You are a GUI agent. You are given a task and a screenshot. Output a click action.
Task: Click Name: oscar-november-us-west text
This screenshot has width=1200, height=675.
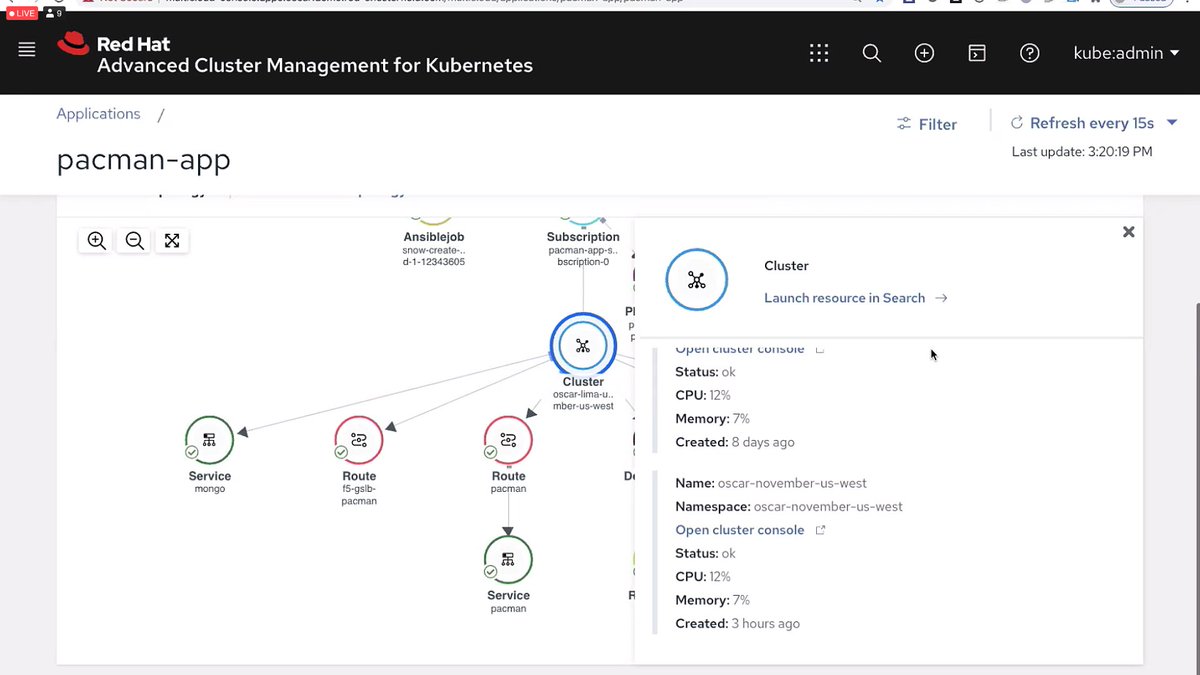[771, 483]
